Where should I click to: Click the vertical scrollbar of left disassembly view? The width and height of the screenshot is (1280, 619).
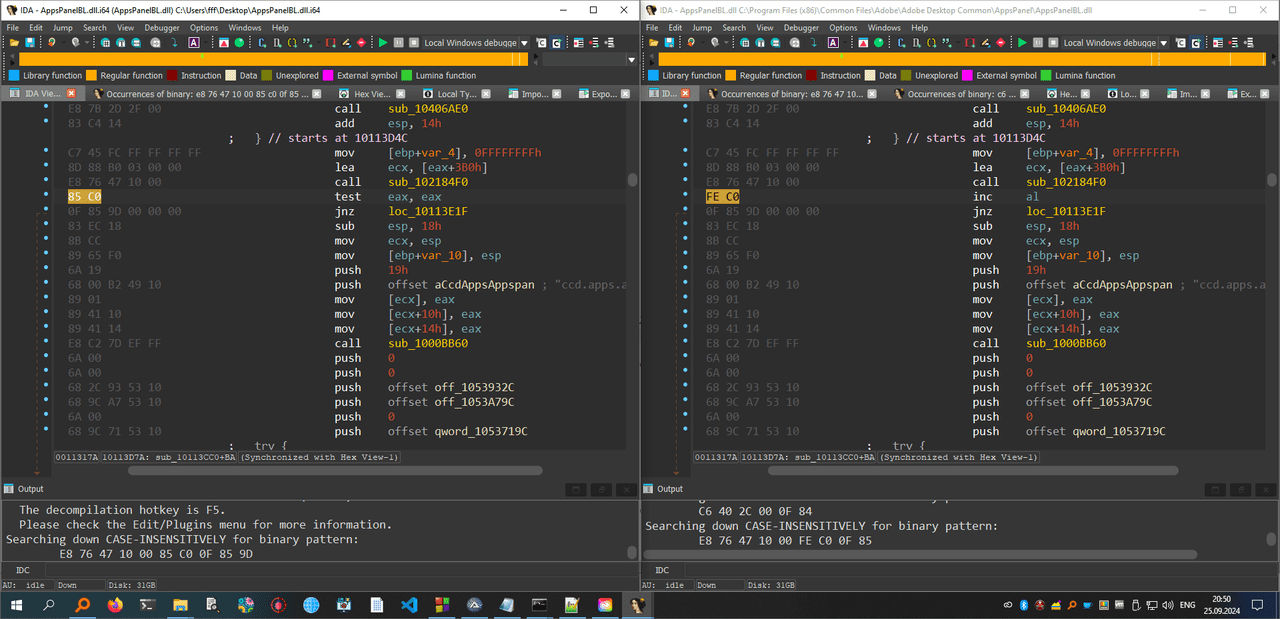[632, 275]
